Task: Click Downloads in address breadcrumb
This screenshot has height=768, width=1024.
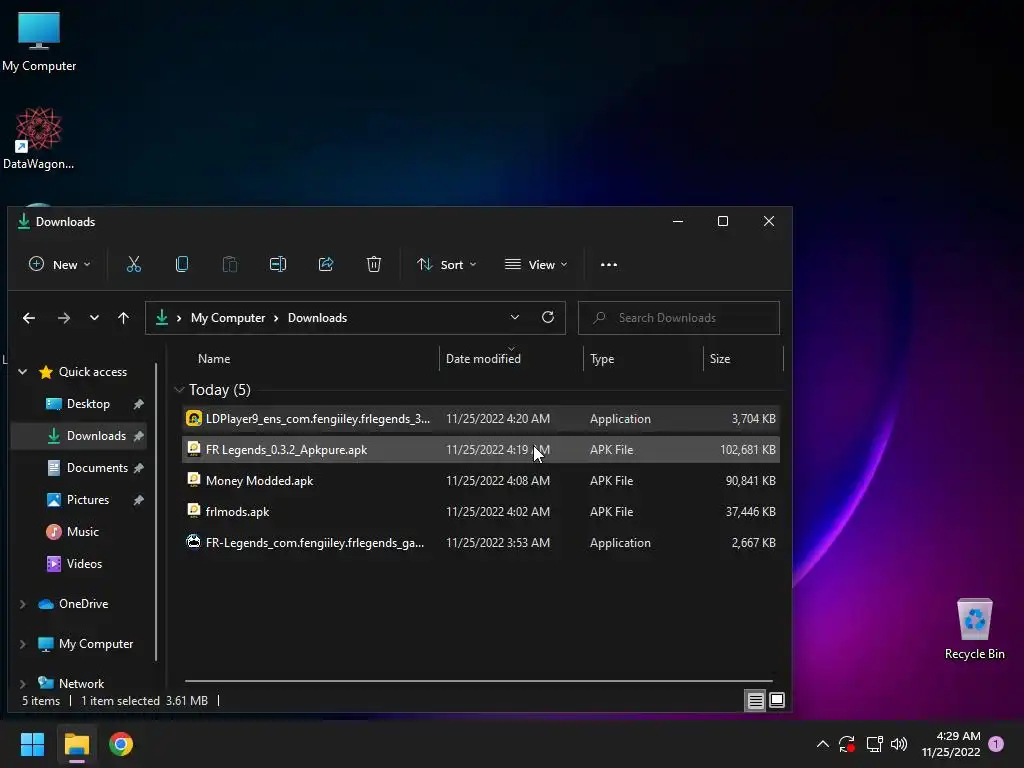Action: pos(317,318)
